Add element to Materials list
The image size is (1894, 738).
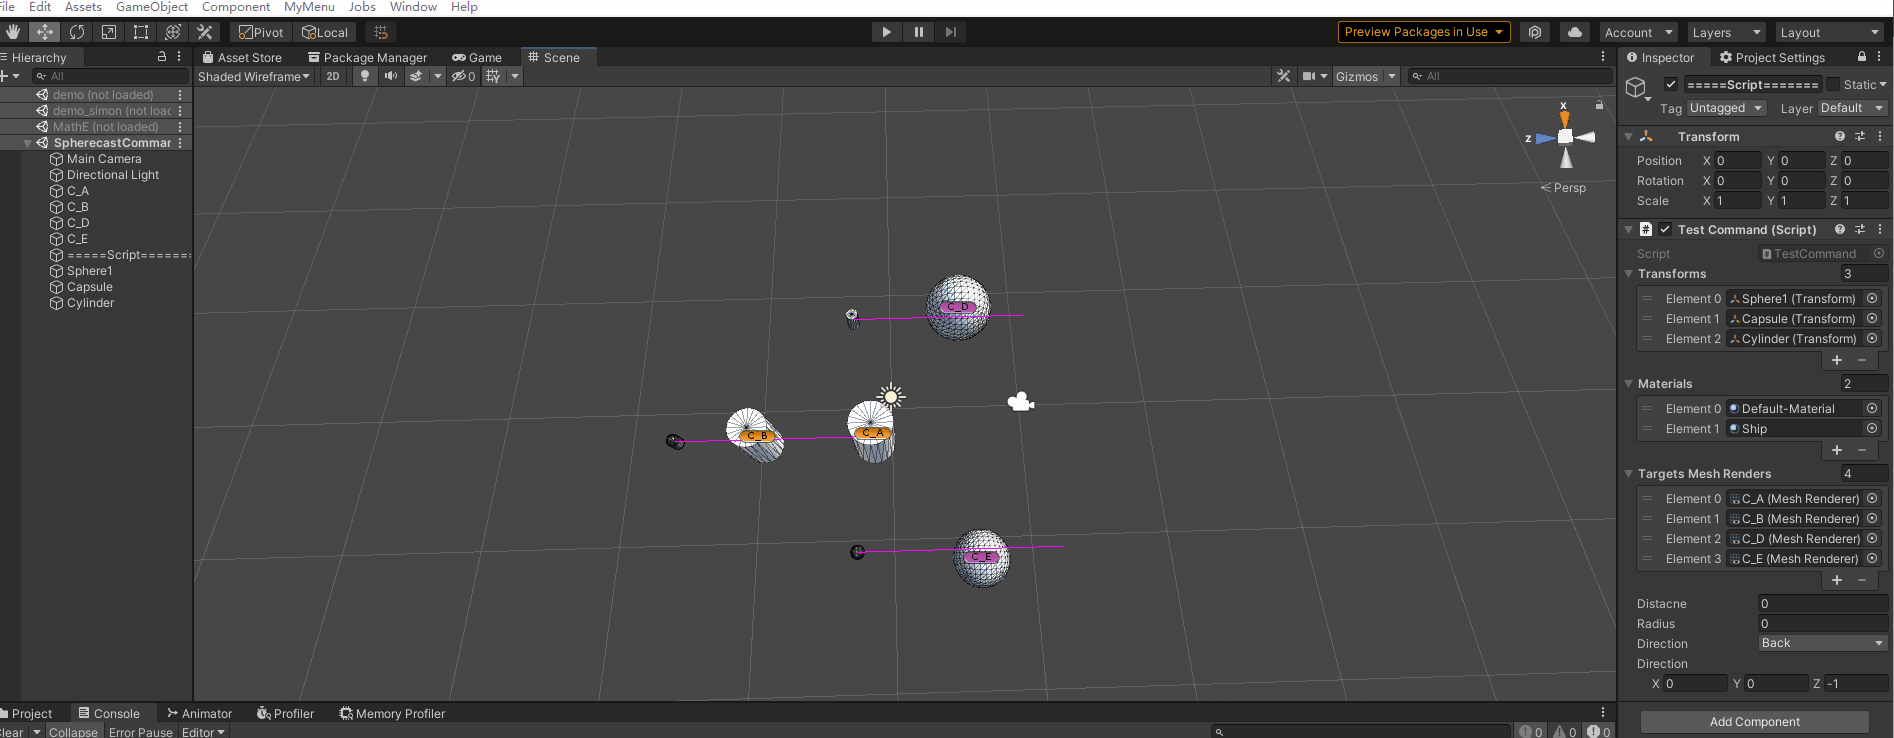point(1837,450)
